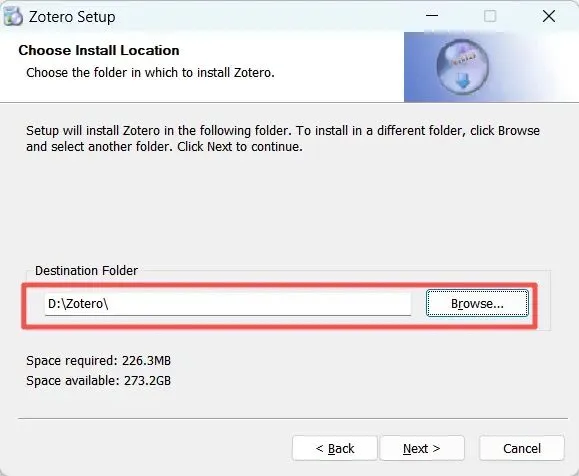
Task: Click the empty area above Destination Folder
Action: pos(288,209)
